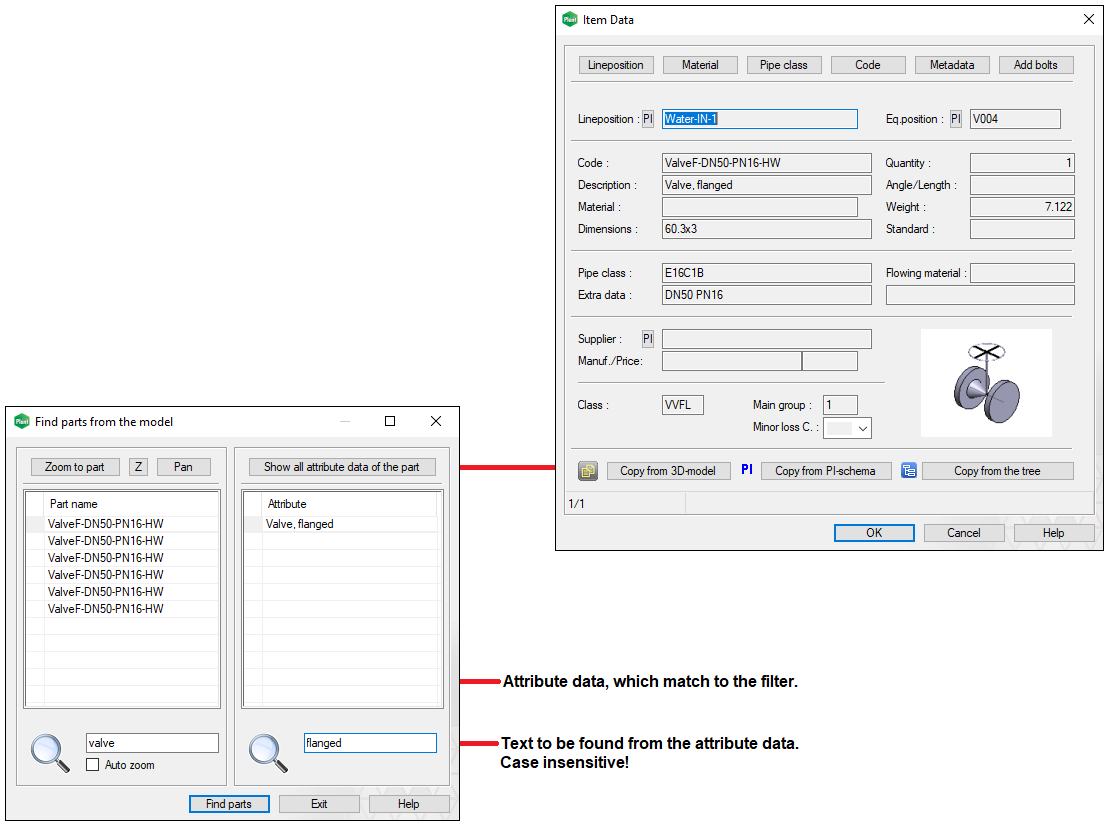This screenshot has width=1106, height=826.
Task: Click the Code button at the top
Action: (868, 65)
